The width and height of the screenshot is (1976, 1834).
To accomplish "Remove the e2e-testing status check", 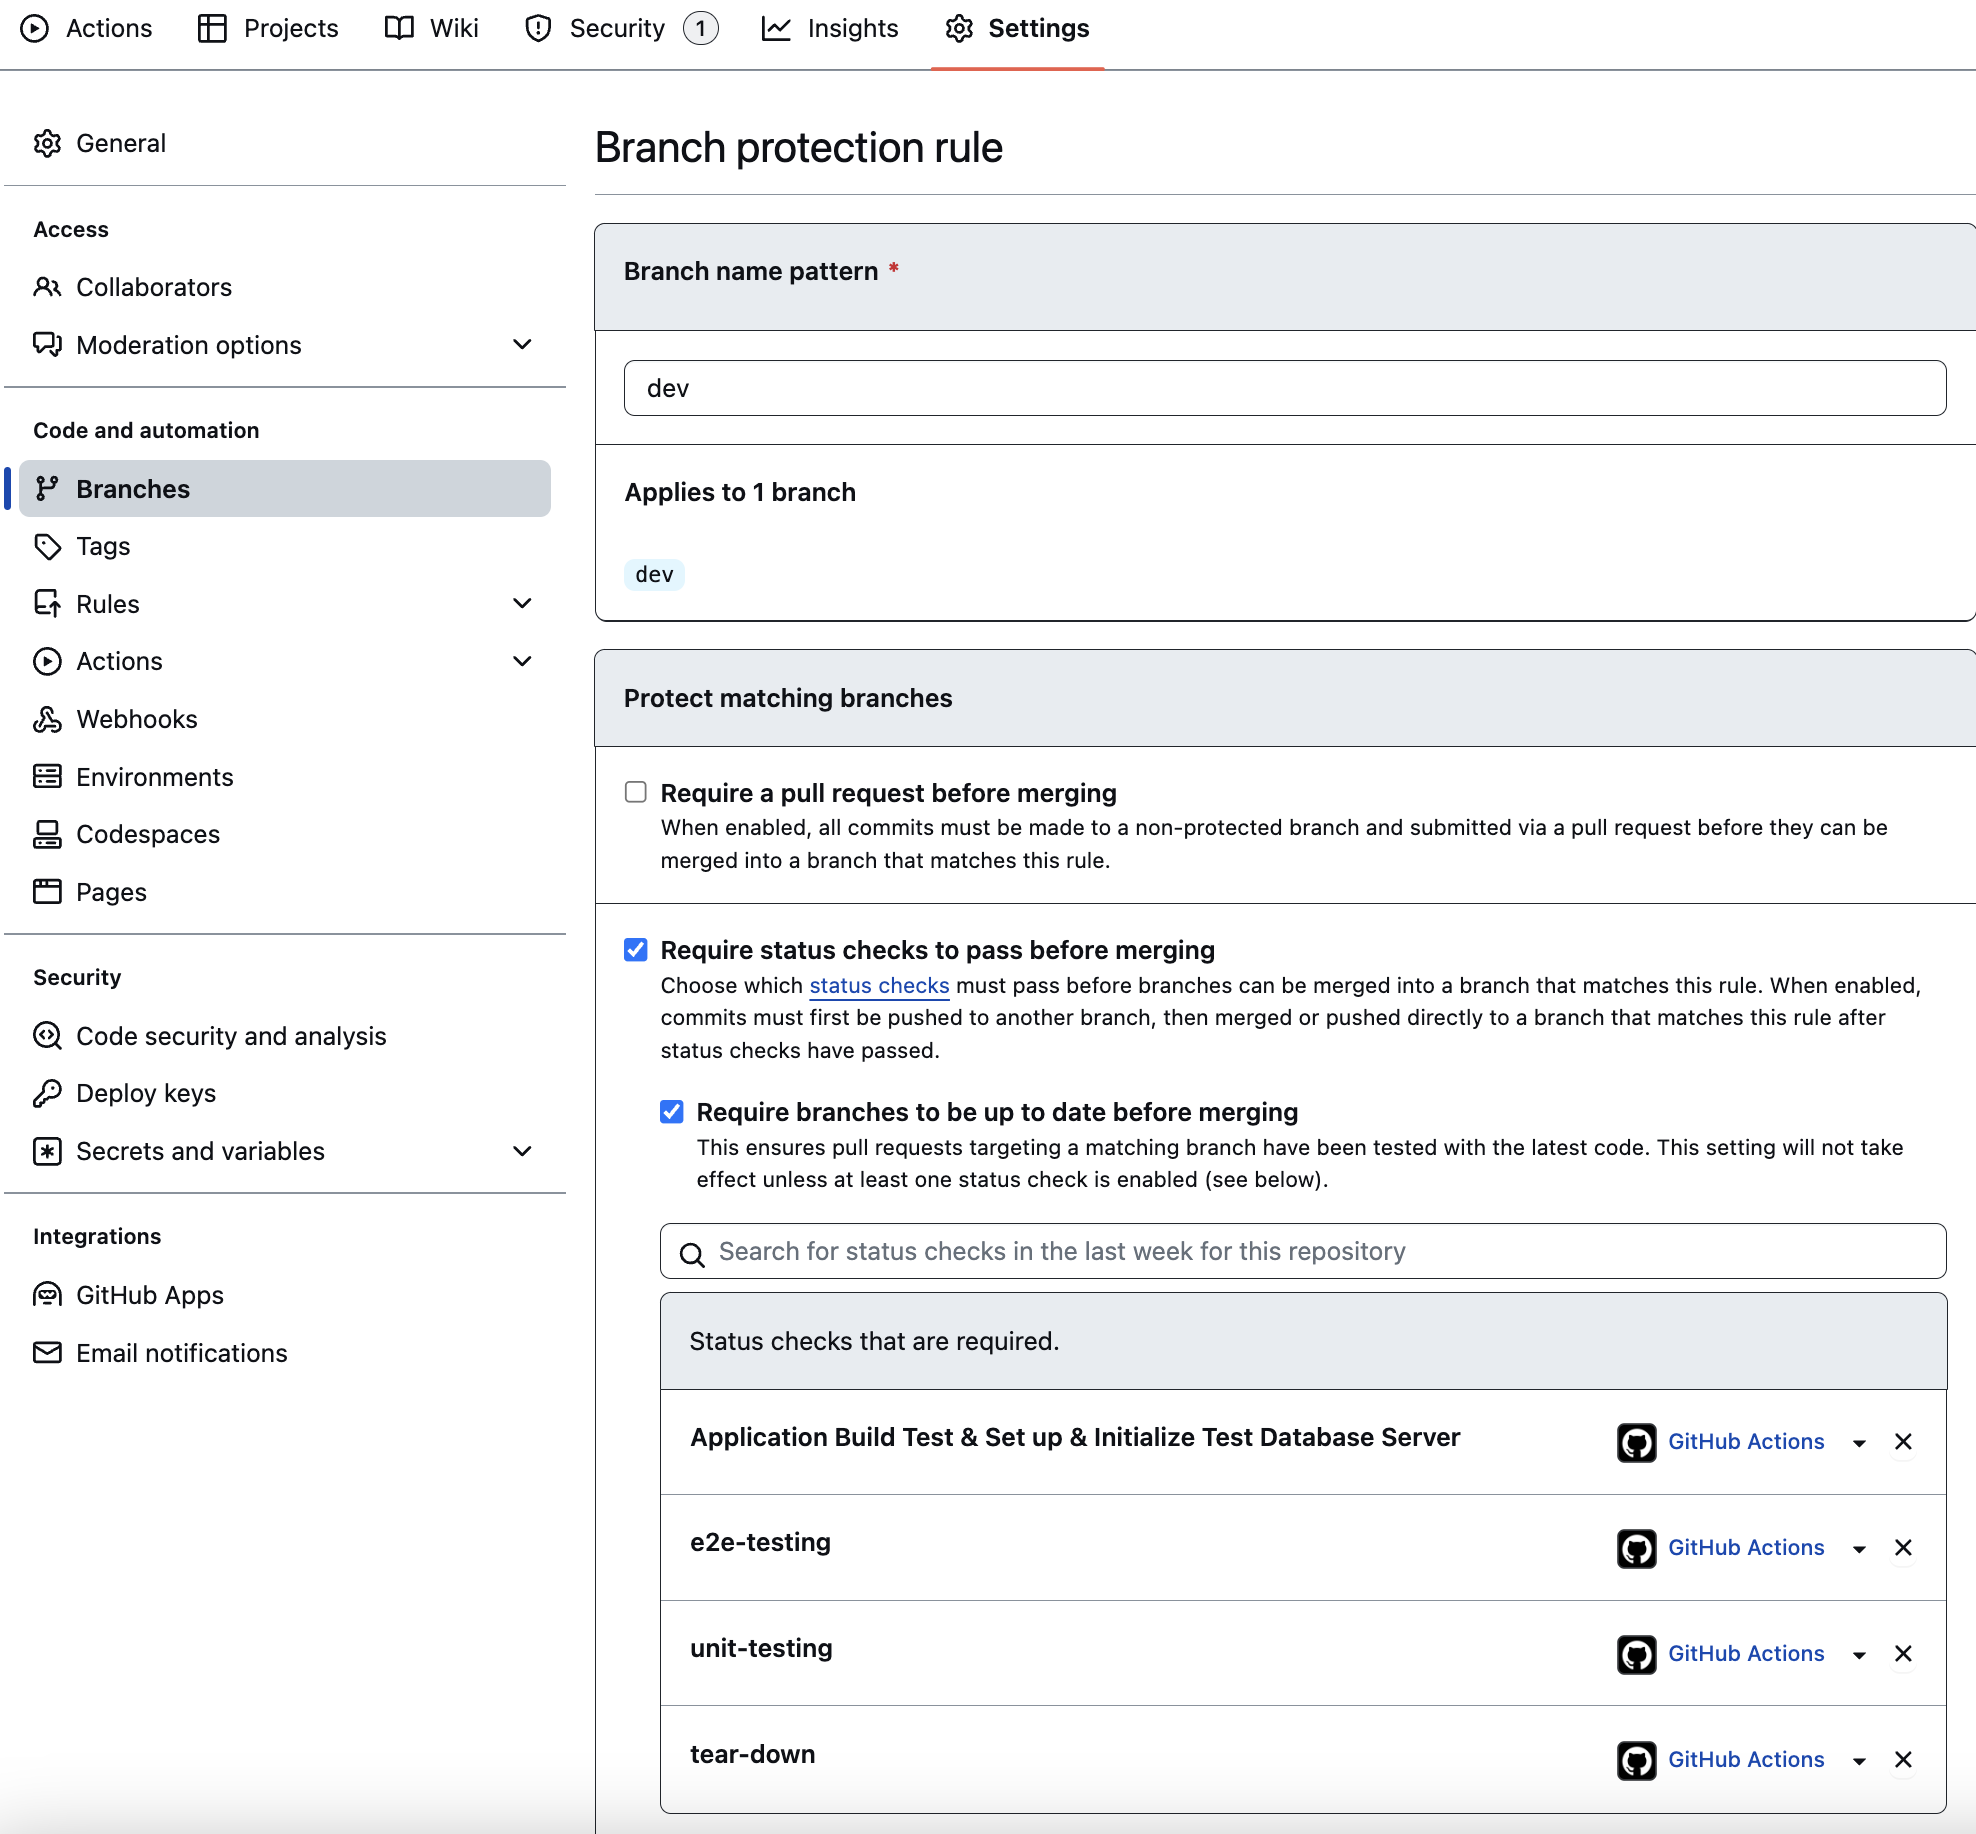I will tap(1903, 1548).
